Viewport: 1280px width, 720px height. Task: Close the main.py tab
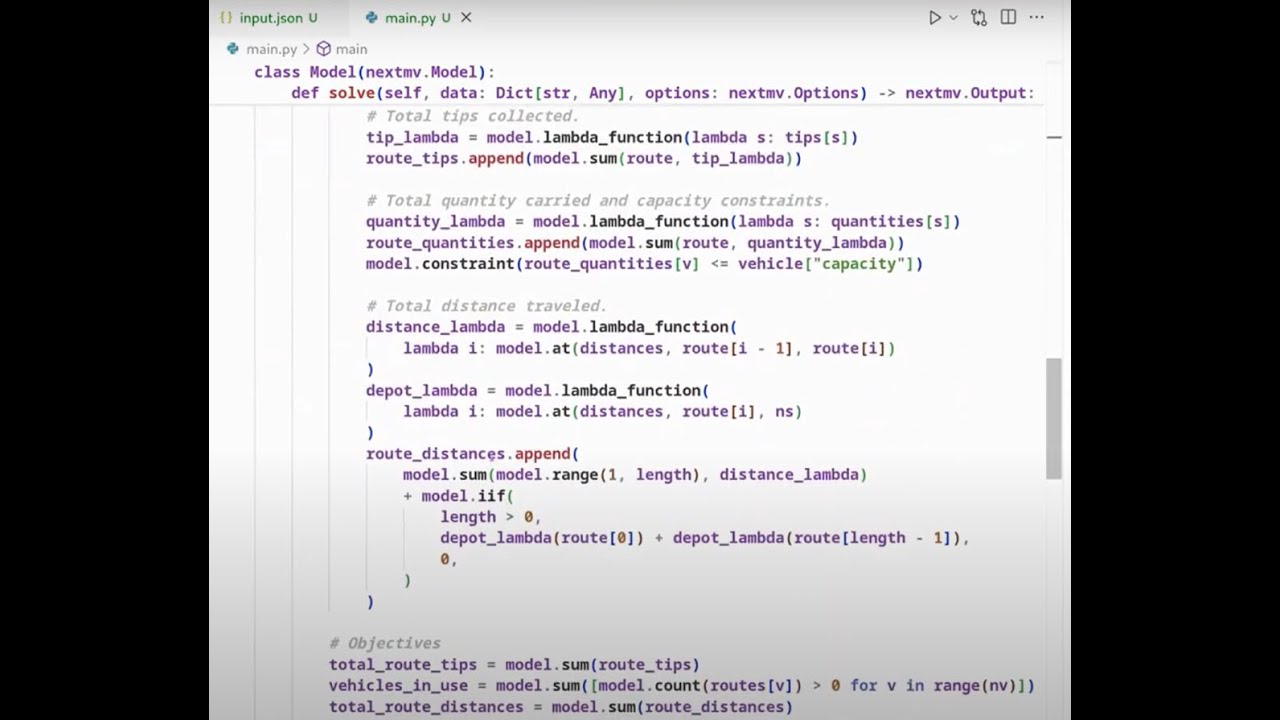(x=466, y=18)
